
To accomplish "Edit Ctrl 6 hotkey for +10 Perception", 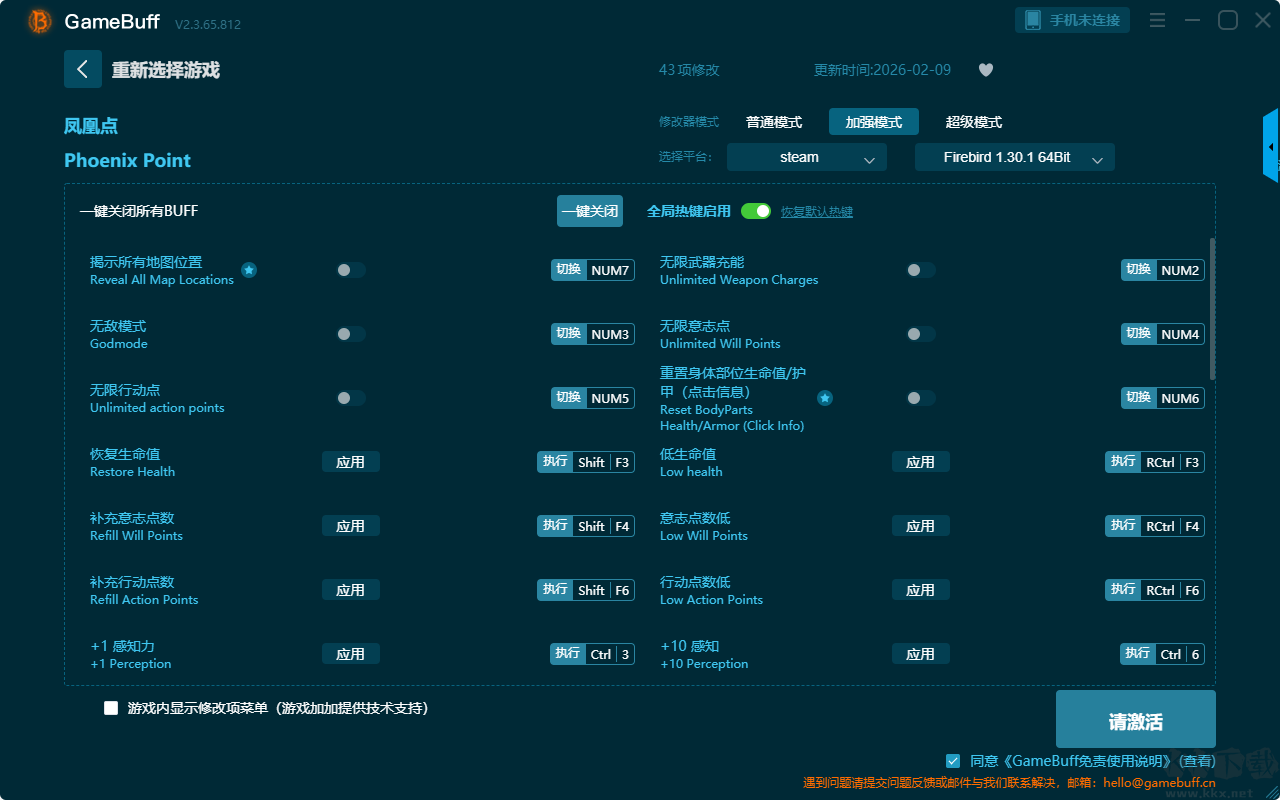I will [x=1162, y=654].
